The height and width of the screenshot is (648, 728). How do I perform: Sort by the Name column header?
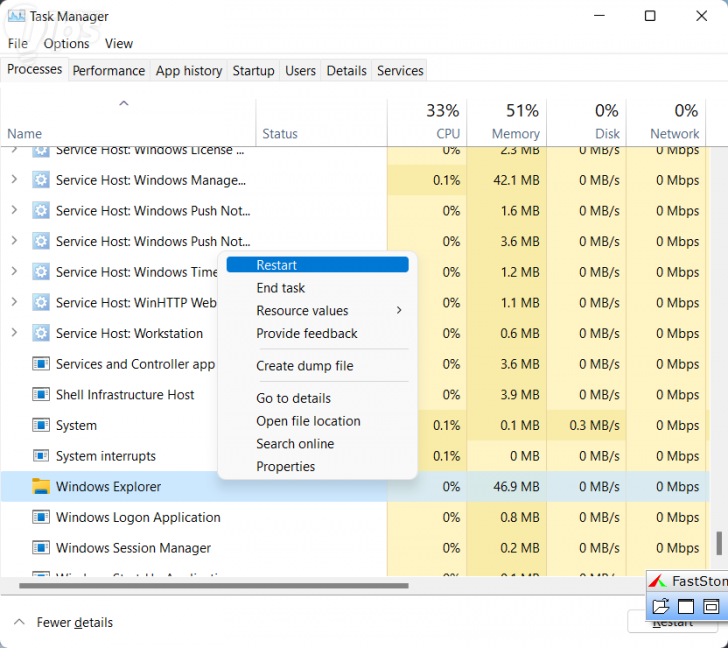tap(128, 122)
